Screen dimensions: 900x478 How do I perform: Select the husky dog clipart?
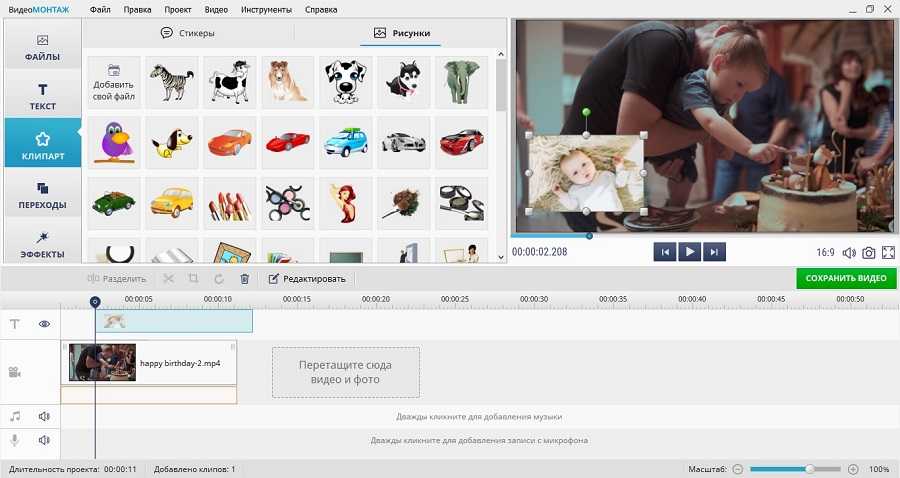(404, 82)
